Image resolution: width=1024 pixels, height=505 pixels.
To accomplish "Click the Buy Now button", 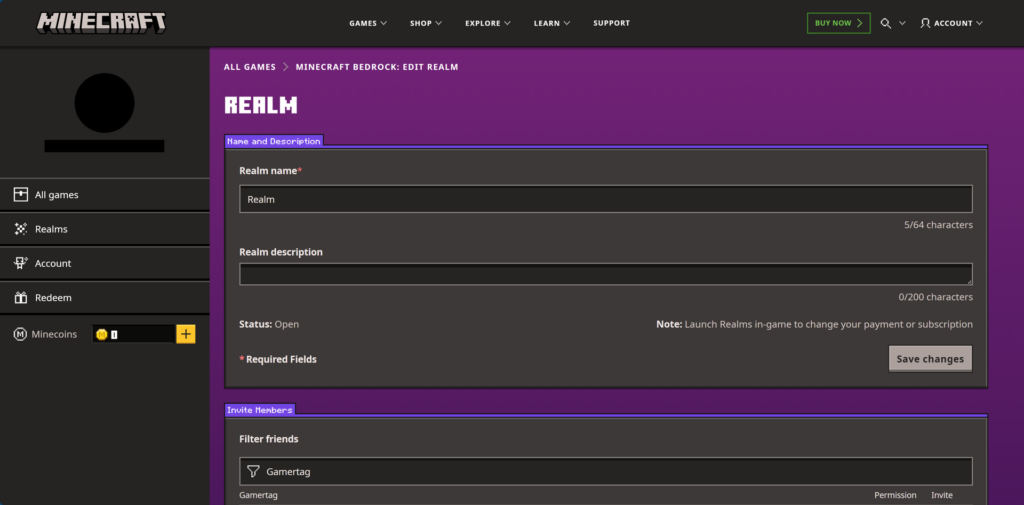I will click(839, 23).
